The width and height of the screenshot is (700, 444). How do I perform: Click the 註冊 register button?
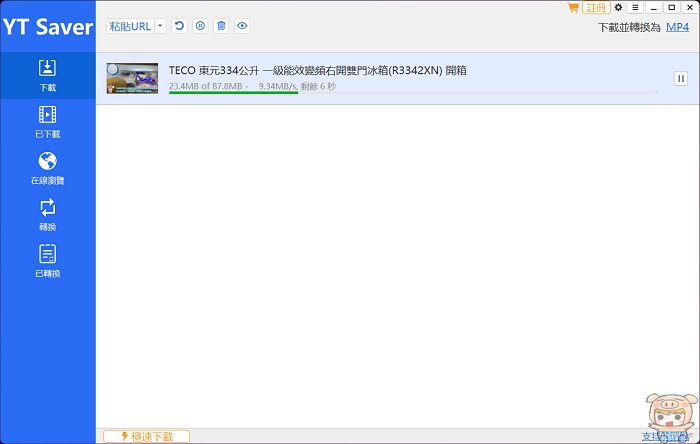596,8
